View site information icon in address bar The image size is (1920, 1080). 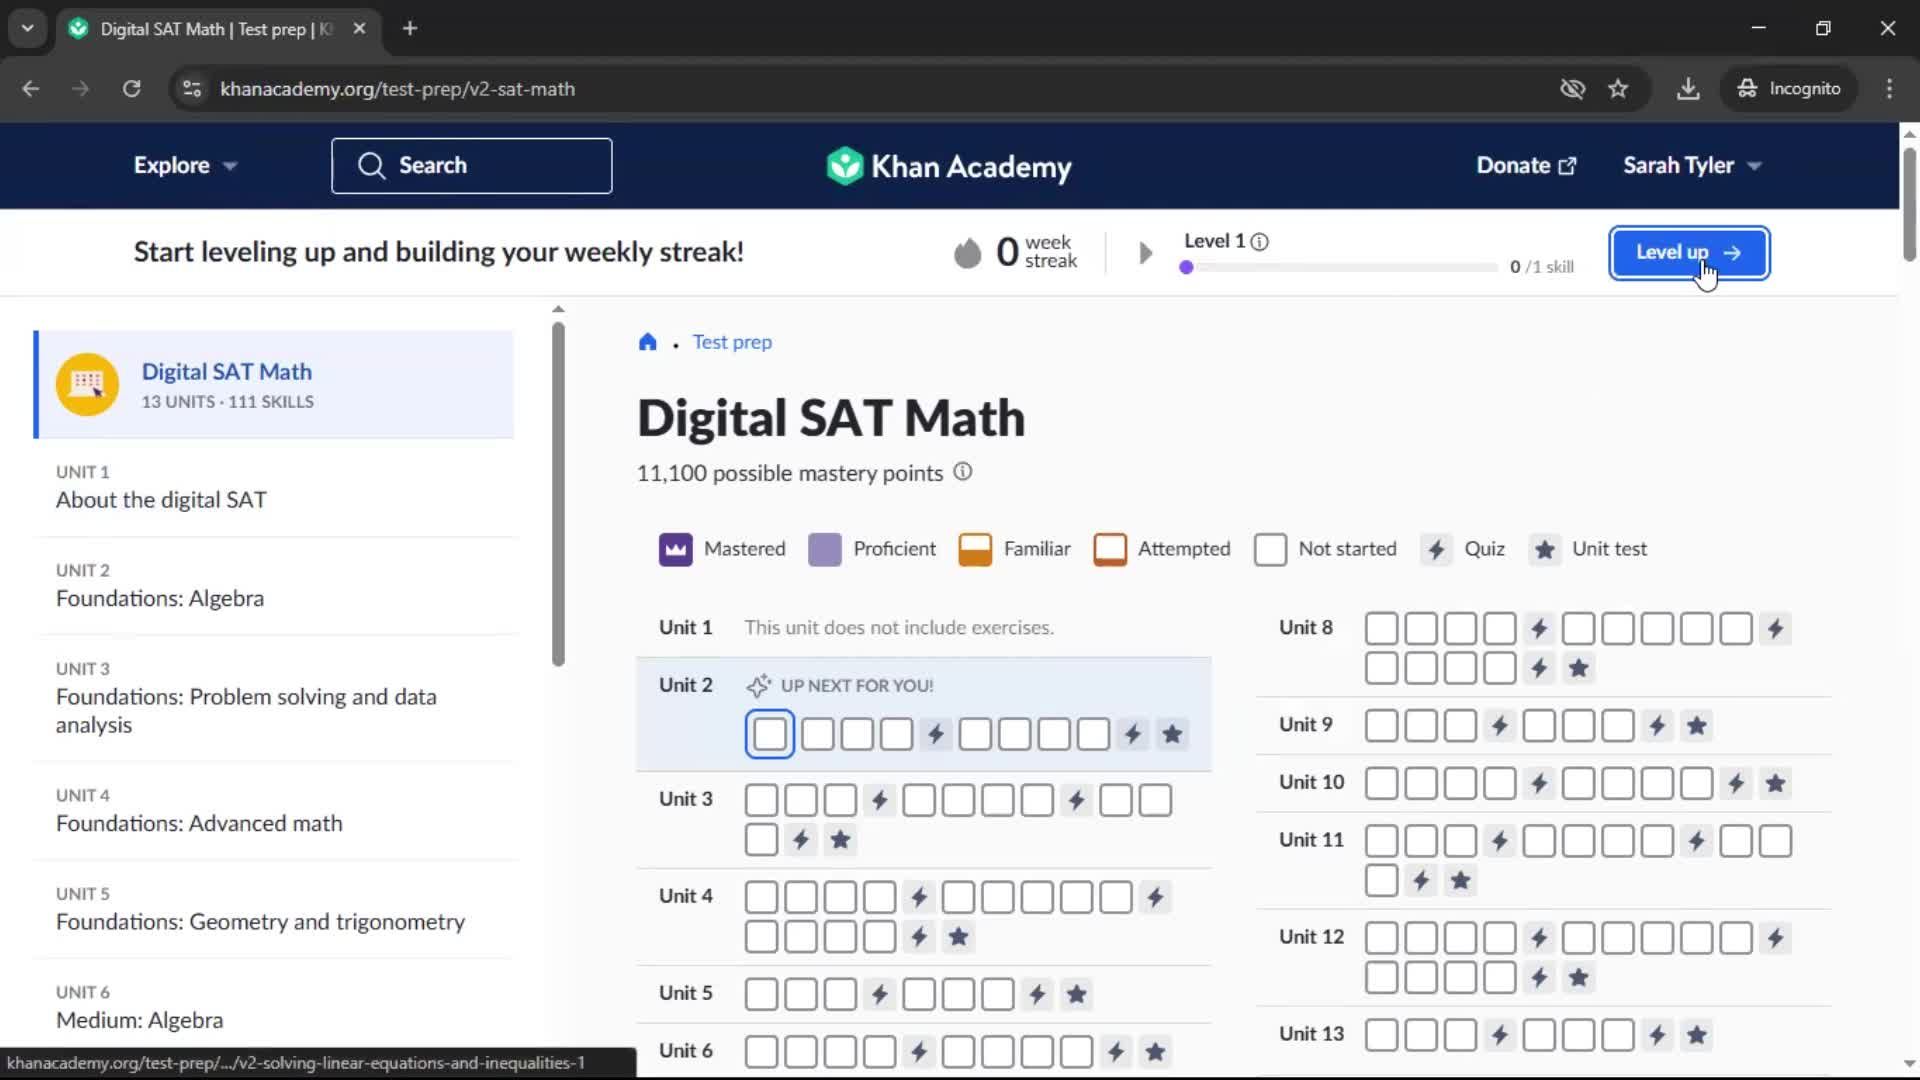pyautogui.click(x=192, y=89)
